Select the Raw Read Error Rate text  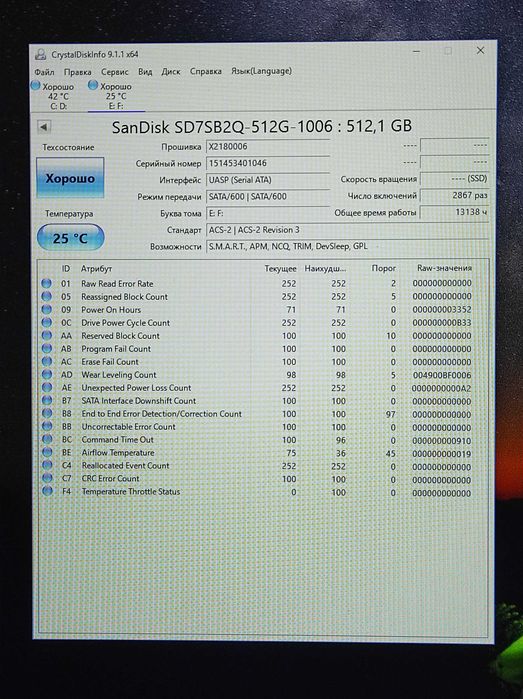(x=117, y=284)
